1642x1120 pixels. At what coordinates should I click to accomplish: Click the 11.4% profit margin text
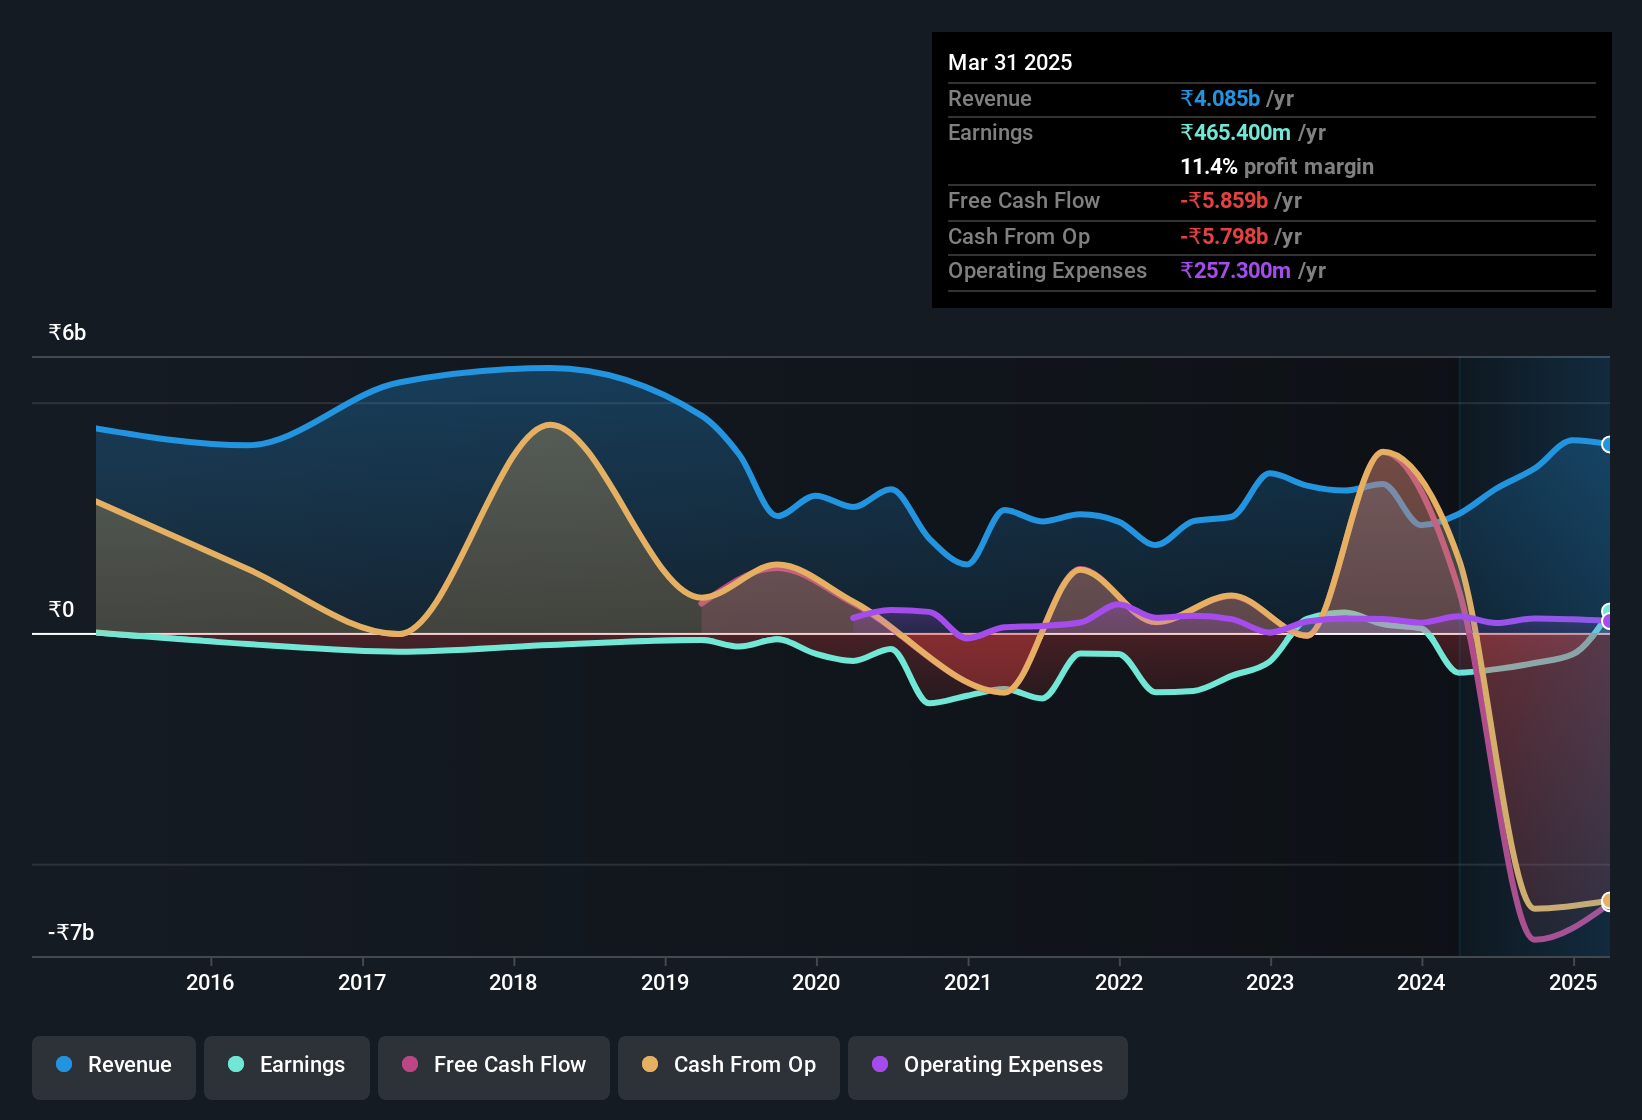coord(1277,167)
